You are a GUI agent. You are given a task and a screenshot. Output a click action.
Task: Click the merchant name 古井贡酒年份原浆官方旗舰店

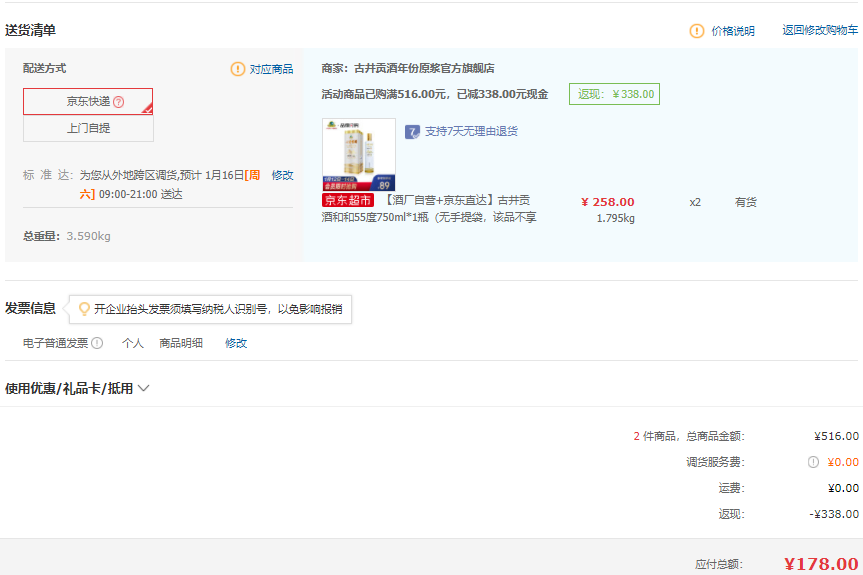[424, 68]
